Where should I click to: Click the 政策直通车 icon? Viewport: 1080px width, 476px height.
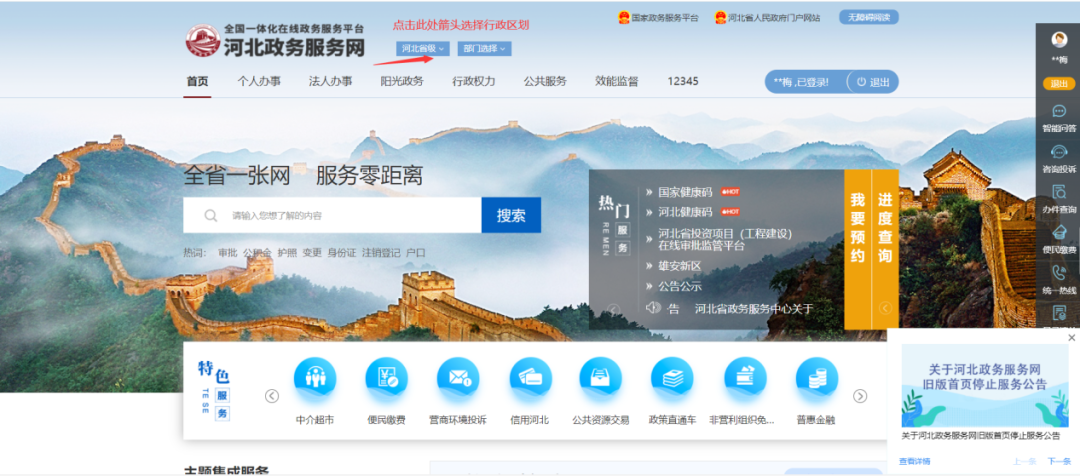tap(672, 380)
